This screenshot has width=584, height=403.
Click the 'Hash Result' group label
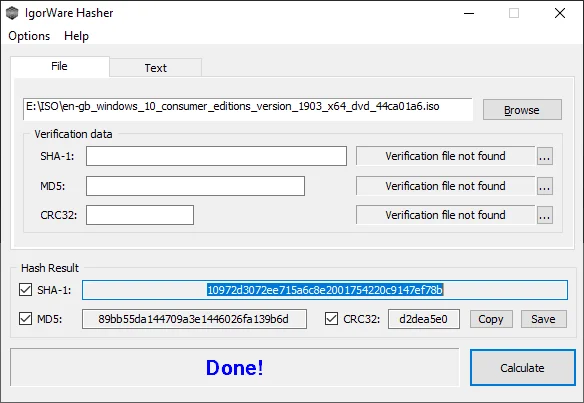click(x=50, y=268)
